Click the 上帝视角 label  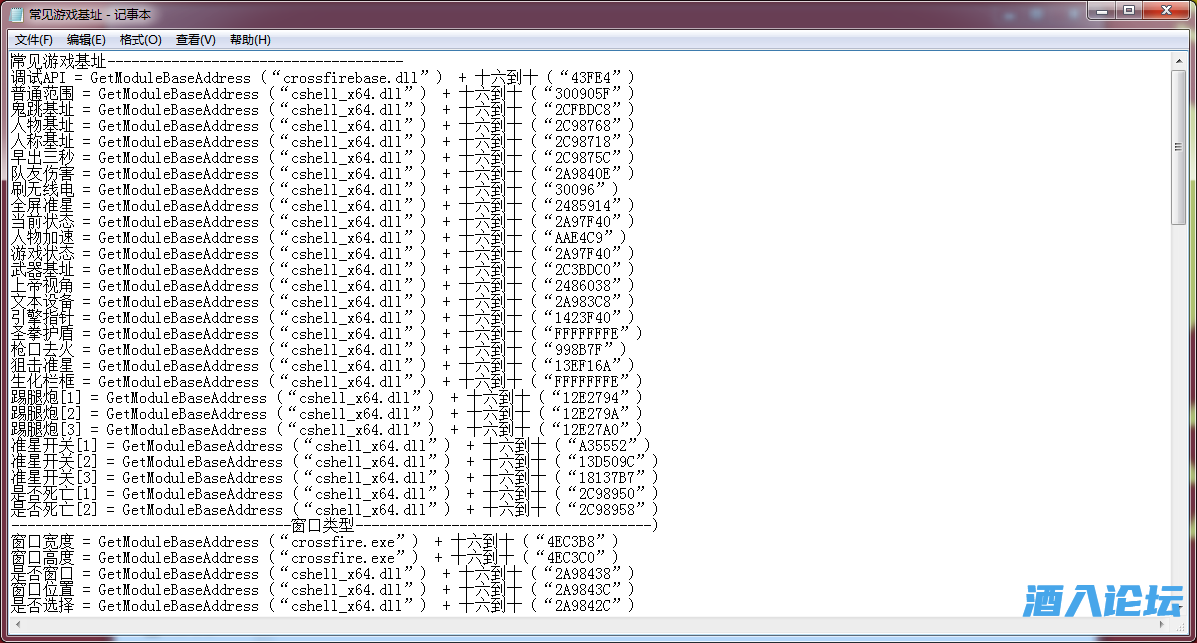point(43,286)
